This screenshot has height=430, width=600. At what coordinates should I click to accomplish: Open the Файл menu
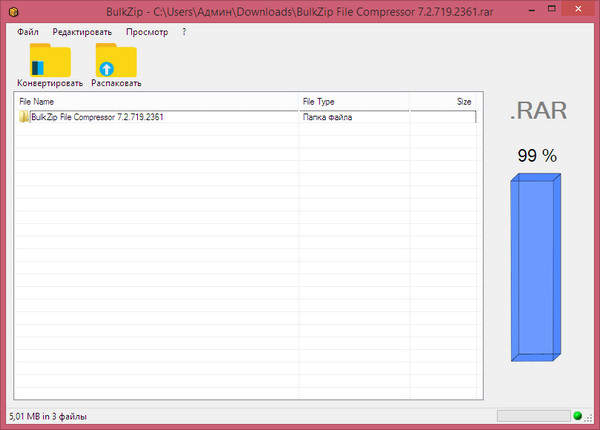pos(28,32)
